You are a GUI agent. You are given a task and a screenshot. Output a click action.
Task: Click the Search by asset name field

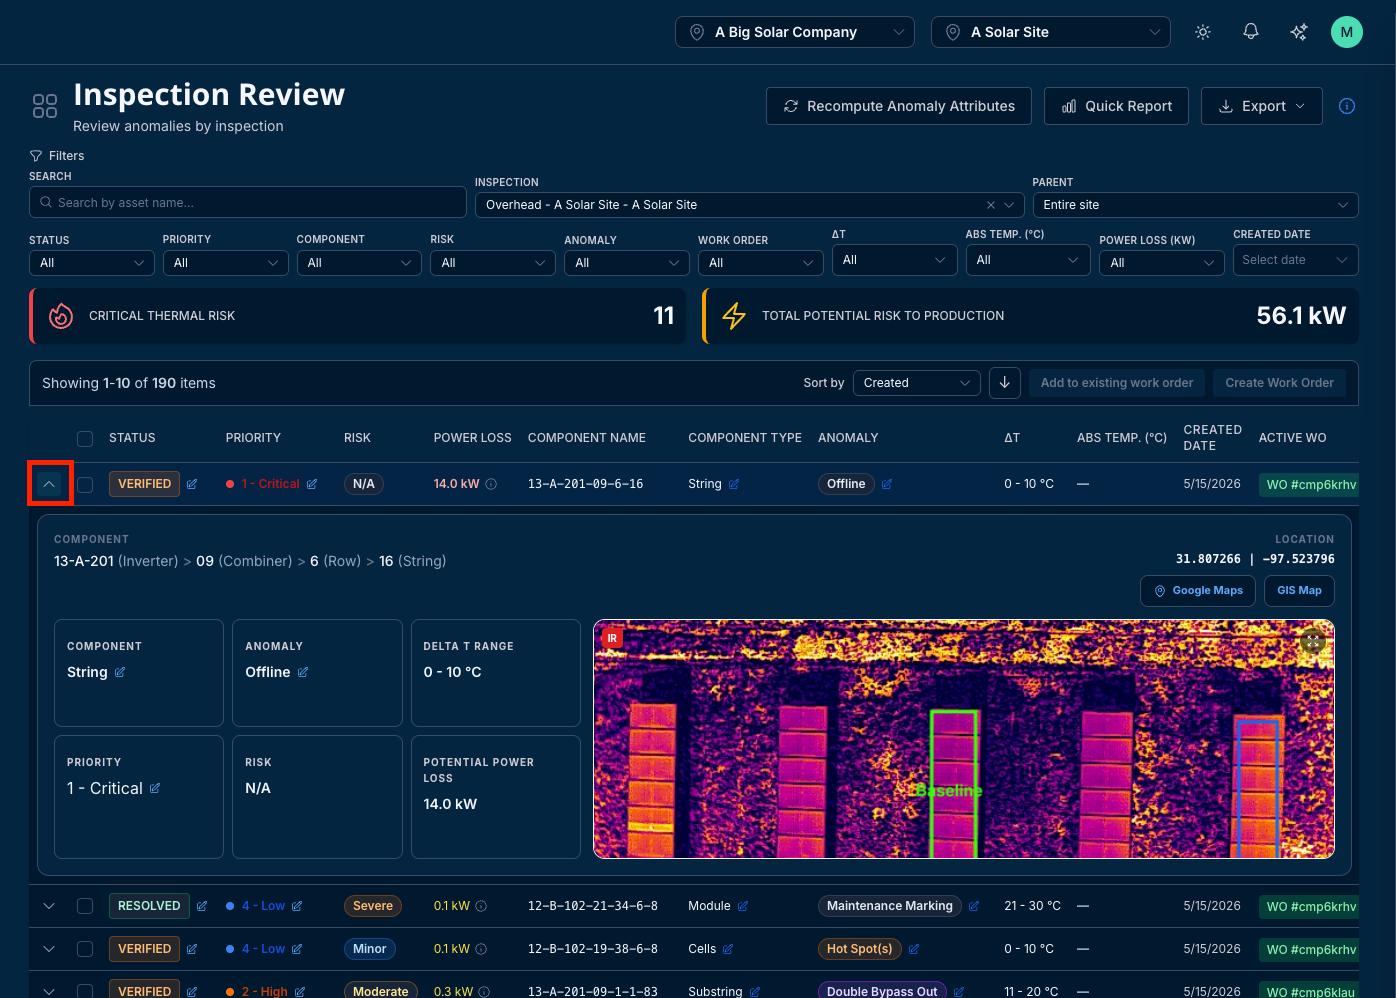coord(248,203)
